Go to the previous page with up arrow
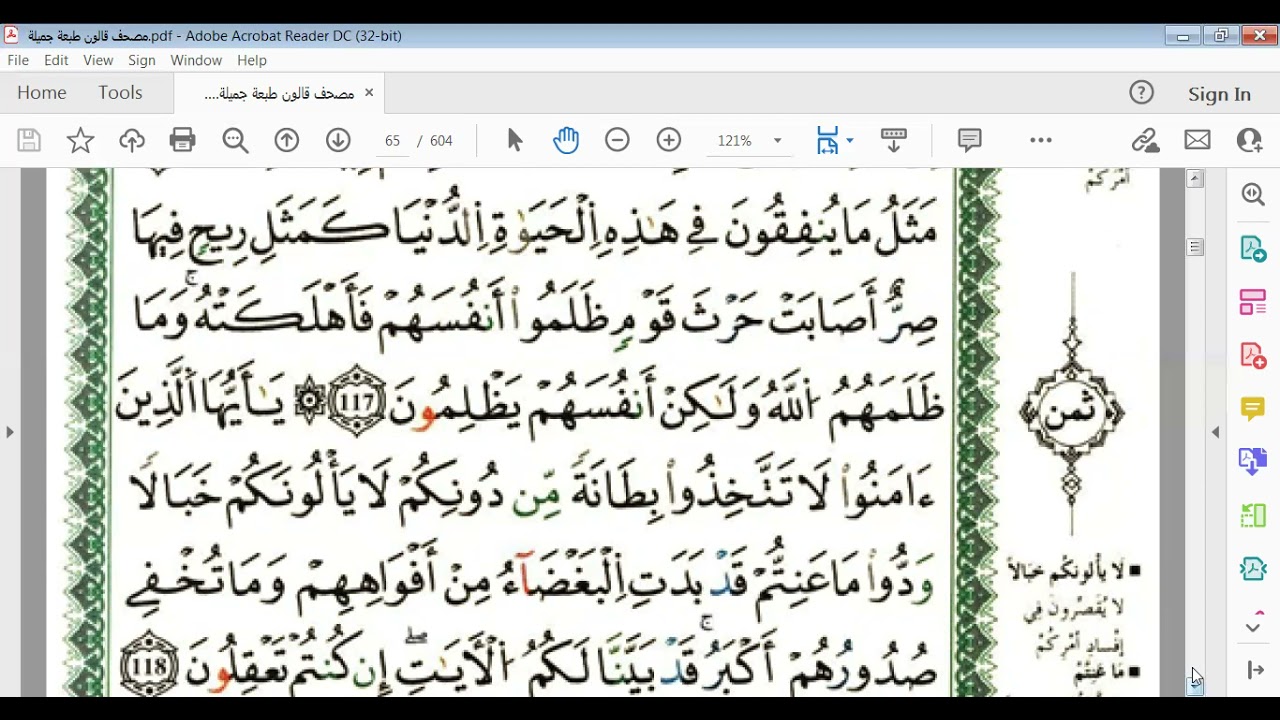This screenshot has height=720, width=1280. click(287, 141)
